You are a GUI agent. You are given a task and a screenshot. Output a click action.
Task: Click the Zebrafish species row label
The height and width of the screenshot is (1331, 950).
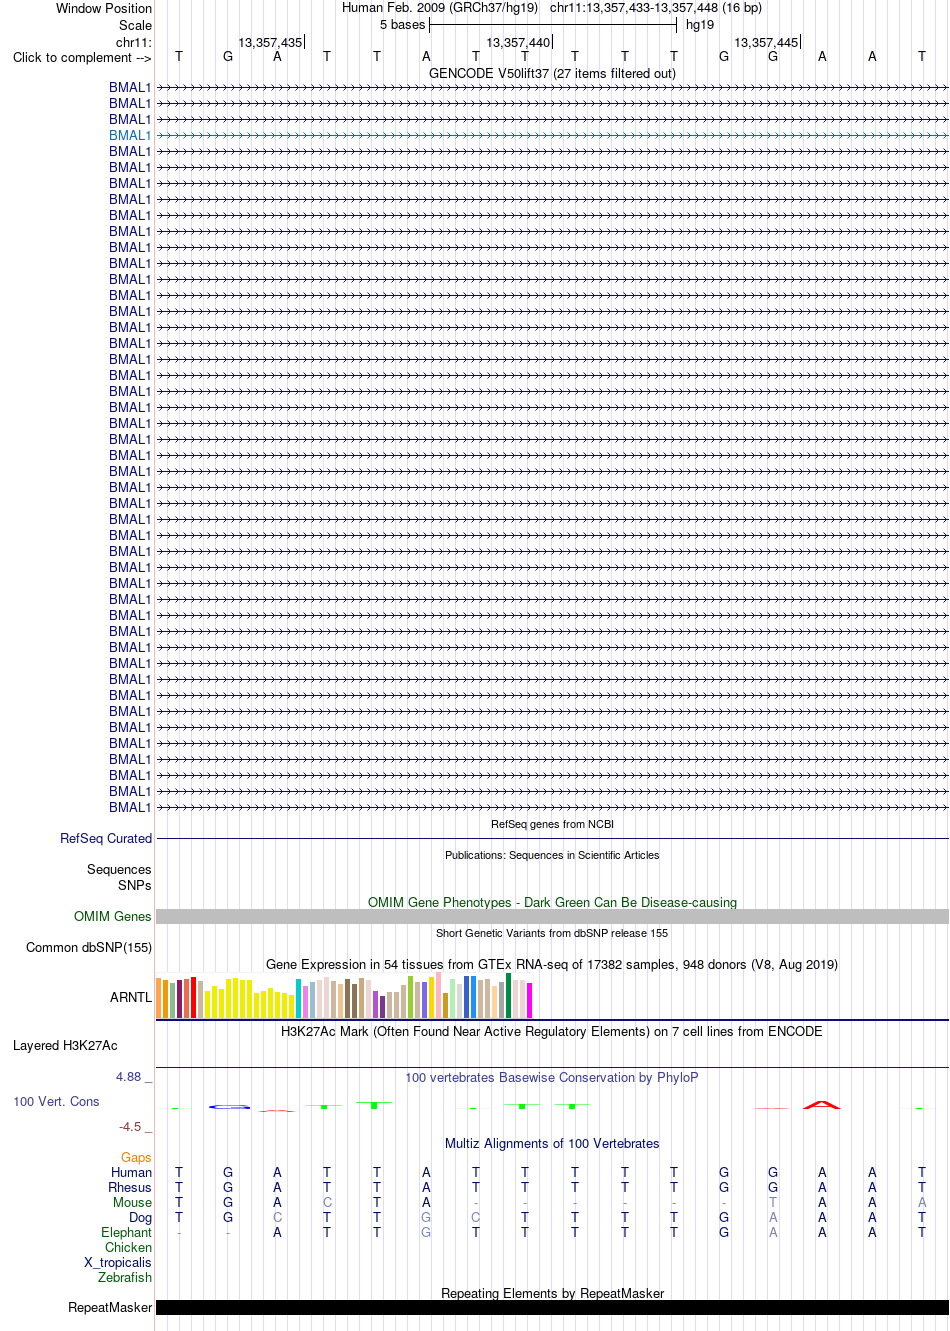(x=125, y=1277)
